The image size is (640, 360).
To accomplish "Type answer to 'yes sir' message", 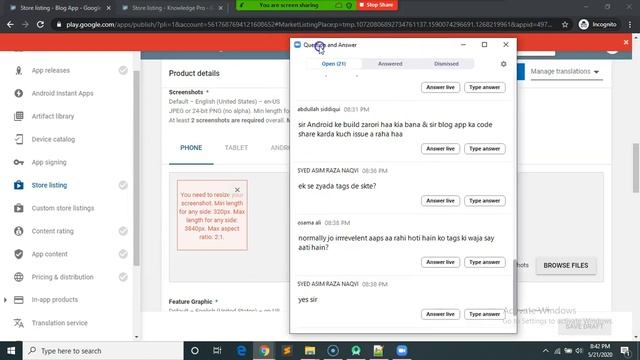I will click(x=484, y=314).
